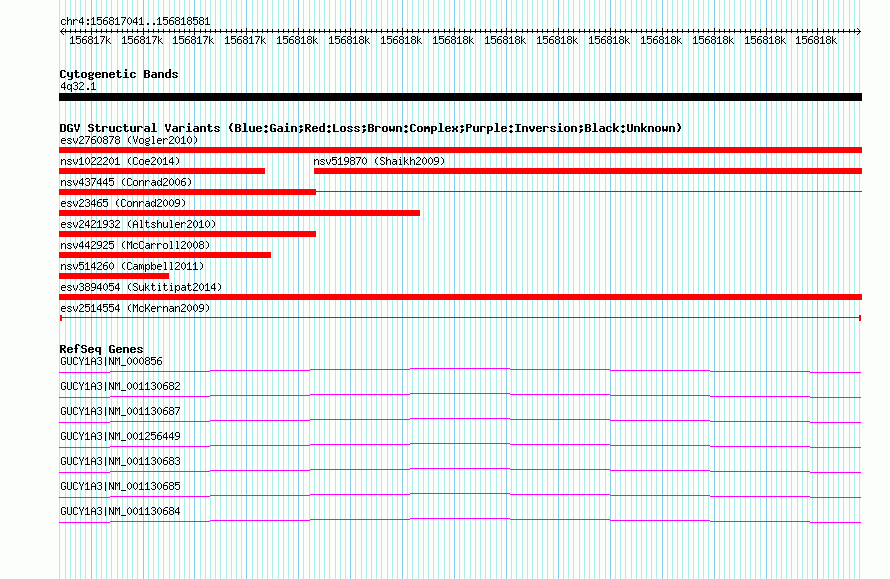Click the short red bar under nsv514260
This screenshot has width=890, height=579.
coord(114,276)
